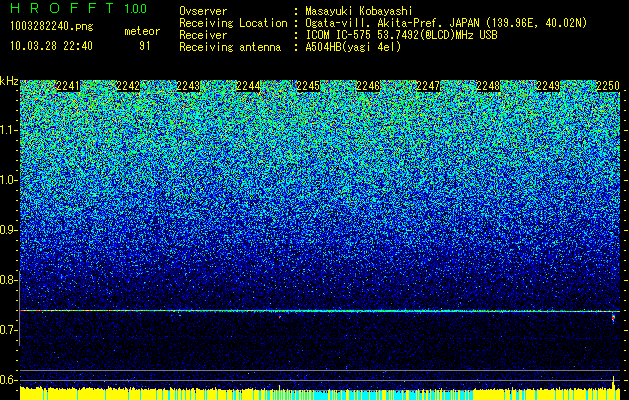Click the red meteor echo below 2250
Image resolution: width=629 pixels, height=400 pixels.
tap(613, 318)
